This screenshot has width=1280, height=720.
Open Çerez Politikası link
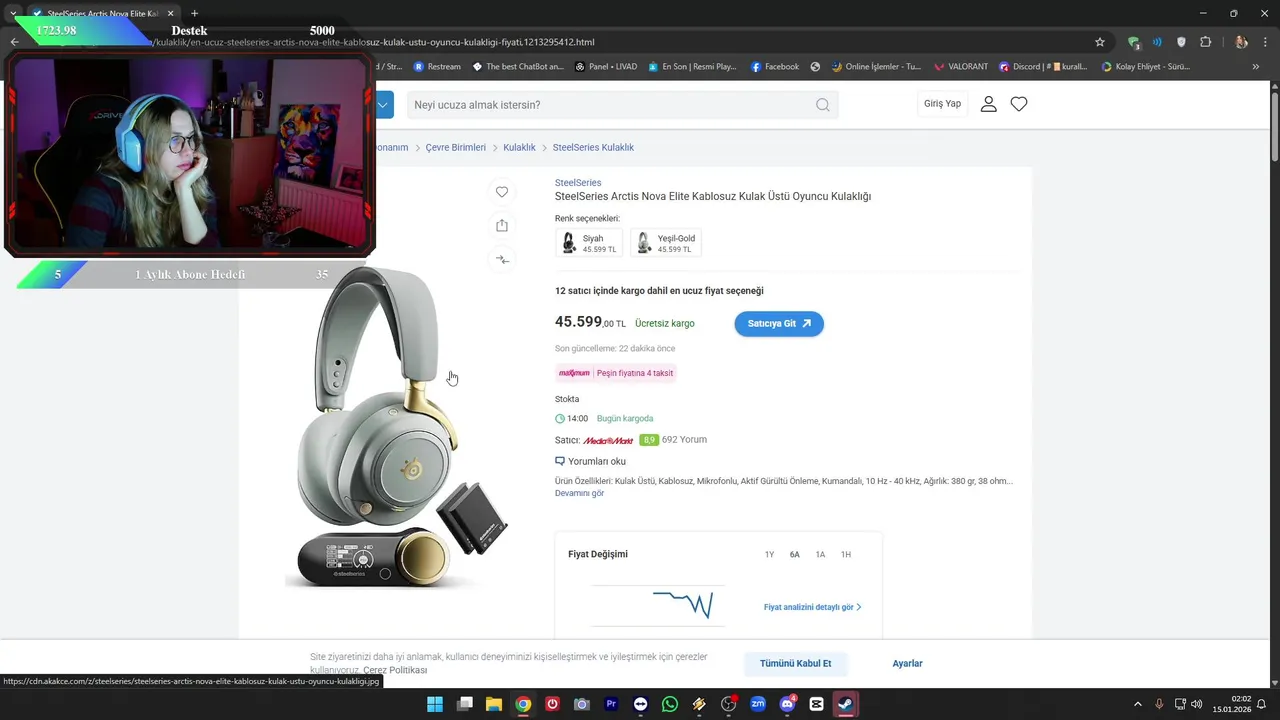[395, 670]
